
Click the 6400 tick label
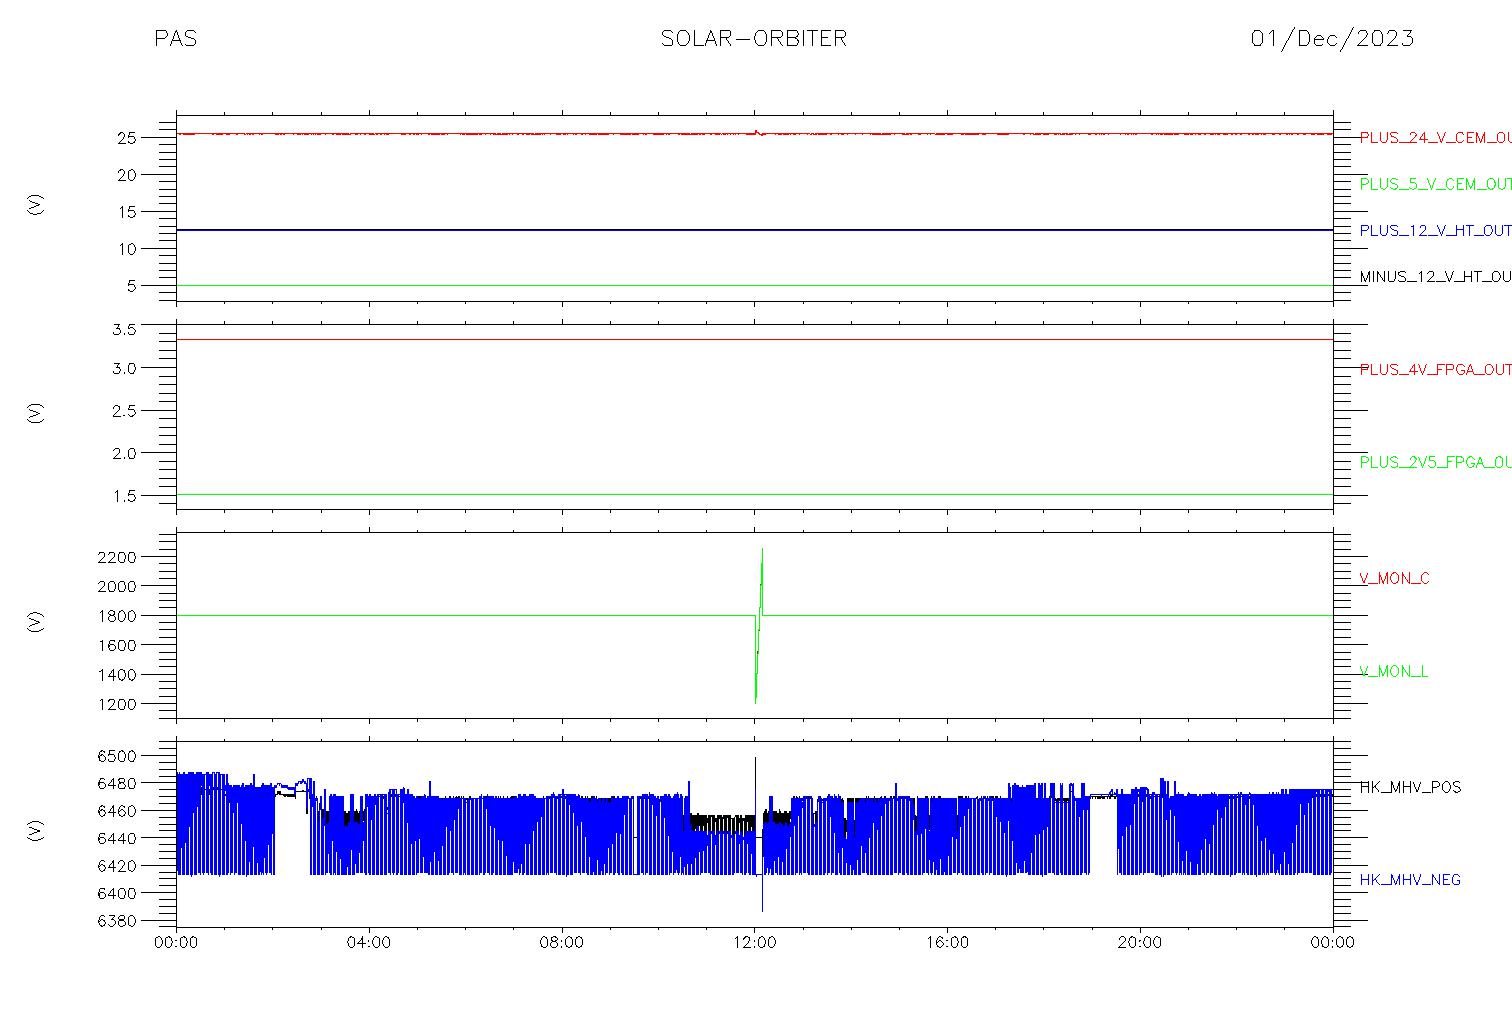(x=117, y=893)
